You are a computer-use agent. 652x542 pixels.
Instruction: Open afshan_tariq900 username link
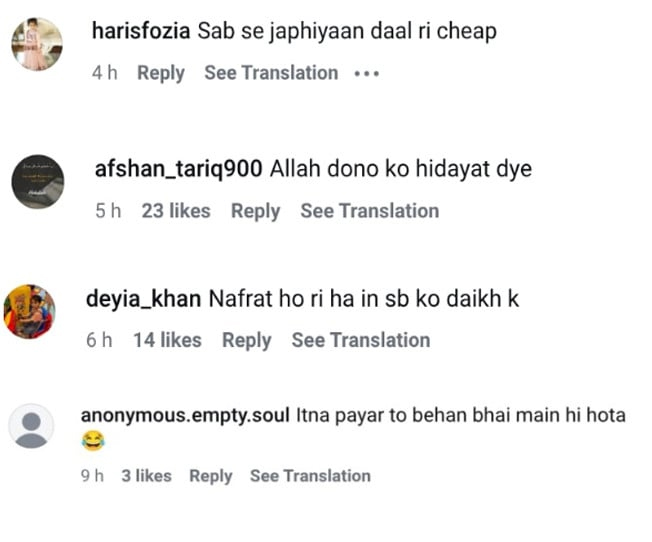[x=178, y=169]
